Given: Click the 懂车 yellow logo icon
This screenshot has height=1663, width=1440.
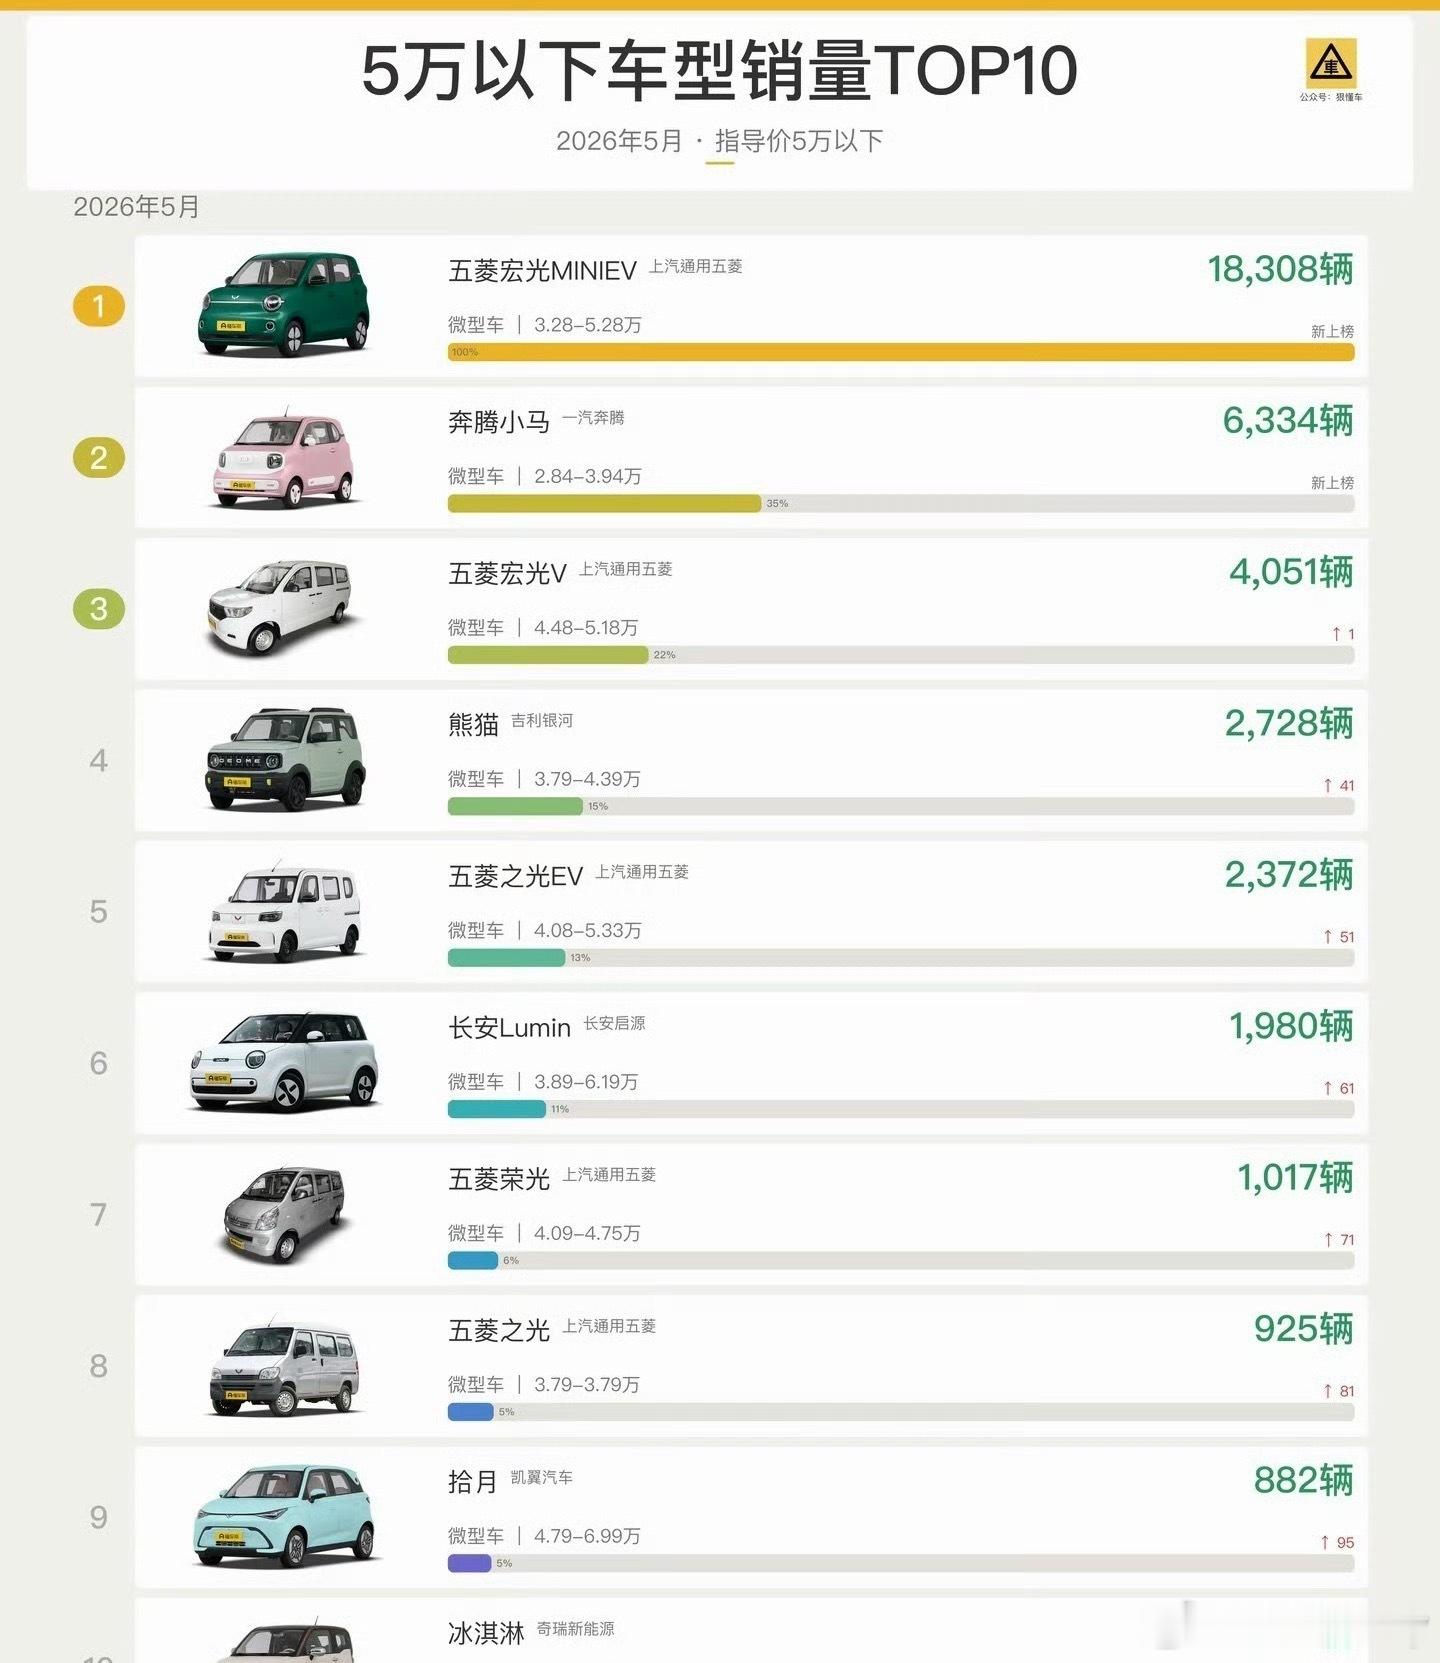Looking at the screenshot, I should (x=1331, y=63).
